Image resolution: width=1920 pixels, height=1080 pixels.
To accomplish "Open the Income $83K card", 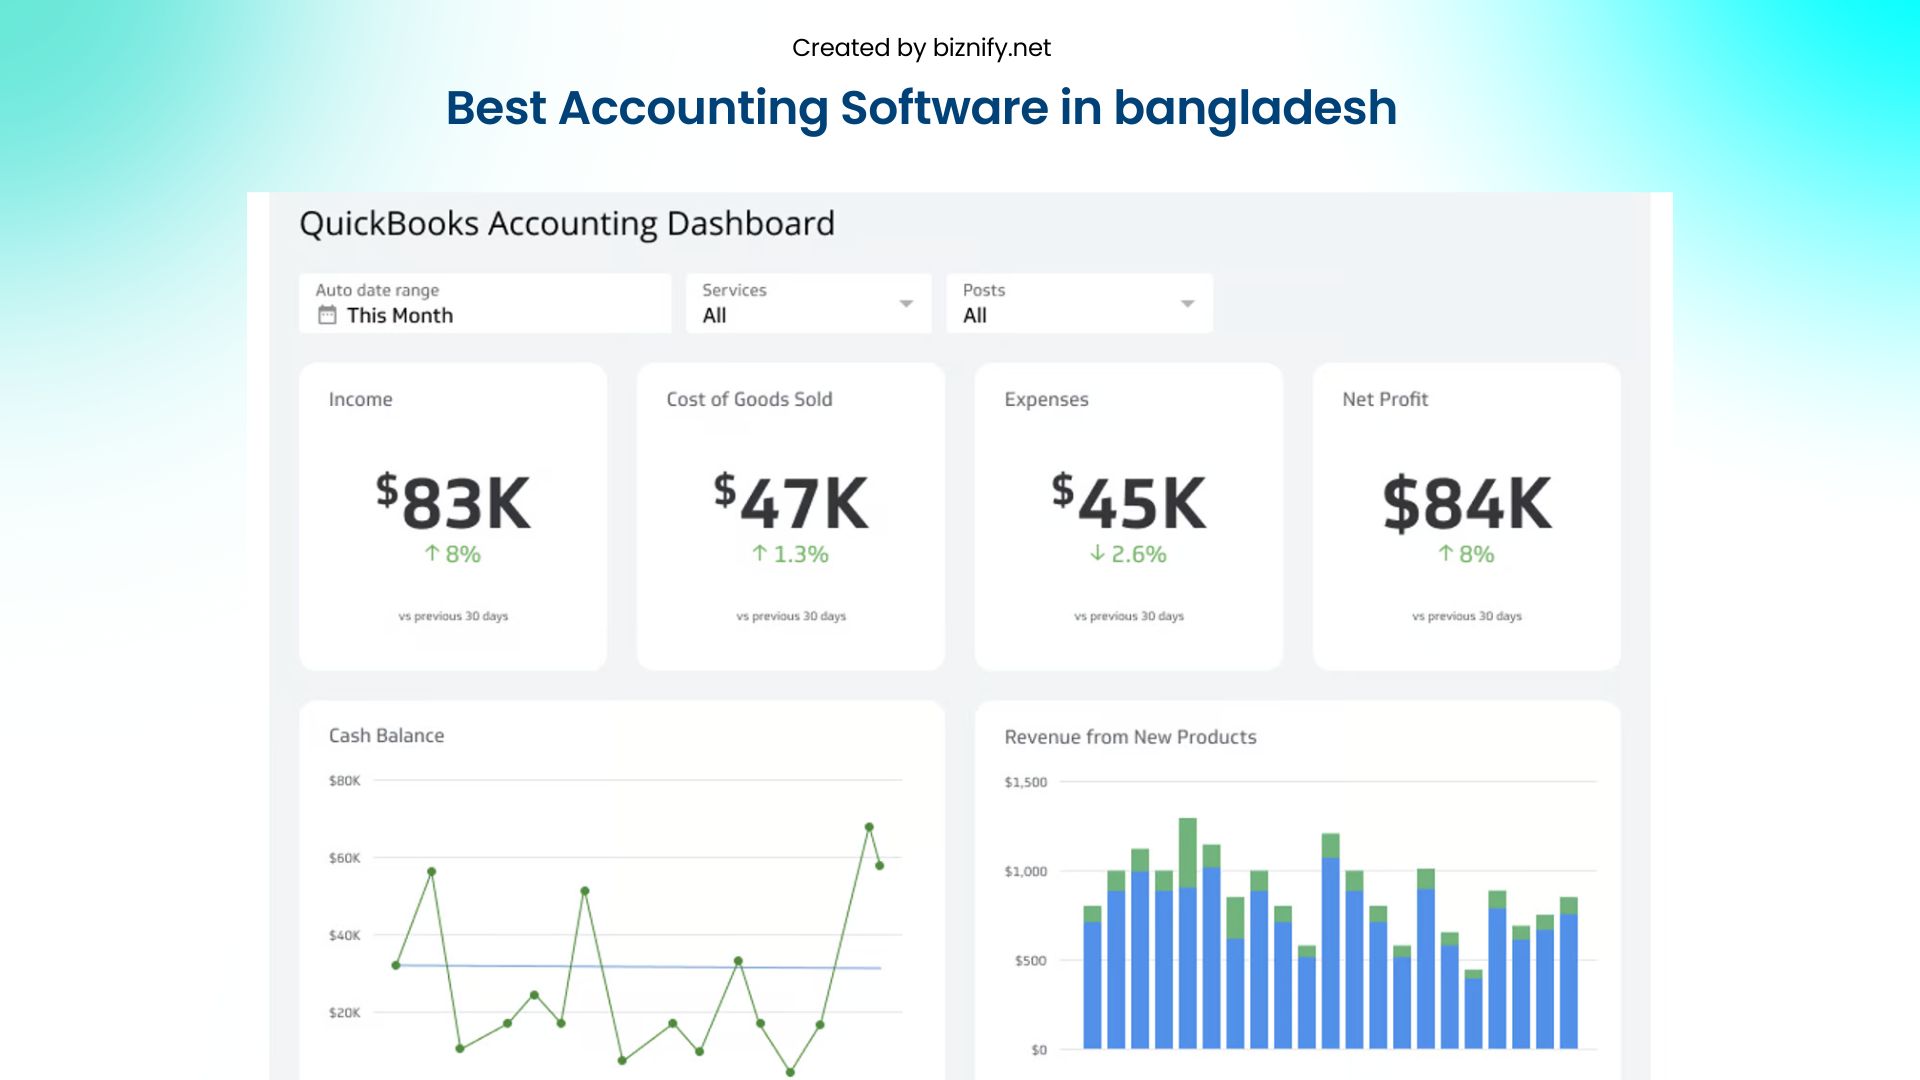I will (x=453, y=517).
